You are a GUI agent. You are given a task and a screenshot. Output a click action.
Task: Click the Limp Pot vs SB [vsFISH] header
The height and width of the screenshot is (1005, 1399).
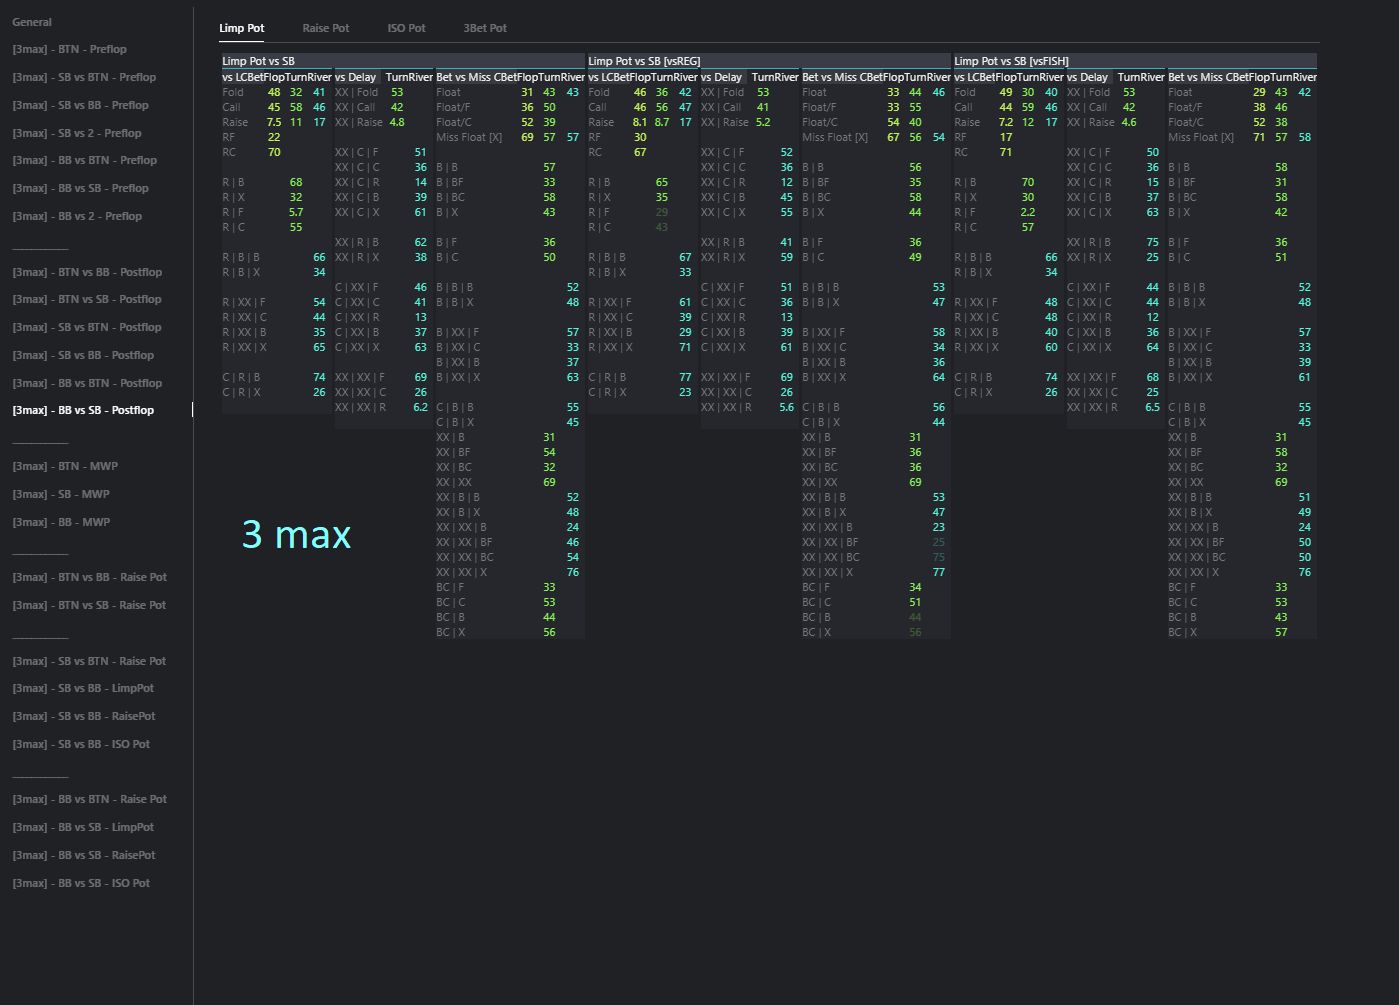click(x=1011, y=61)
